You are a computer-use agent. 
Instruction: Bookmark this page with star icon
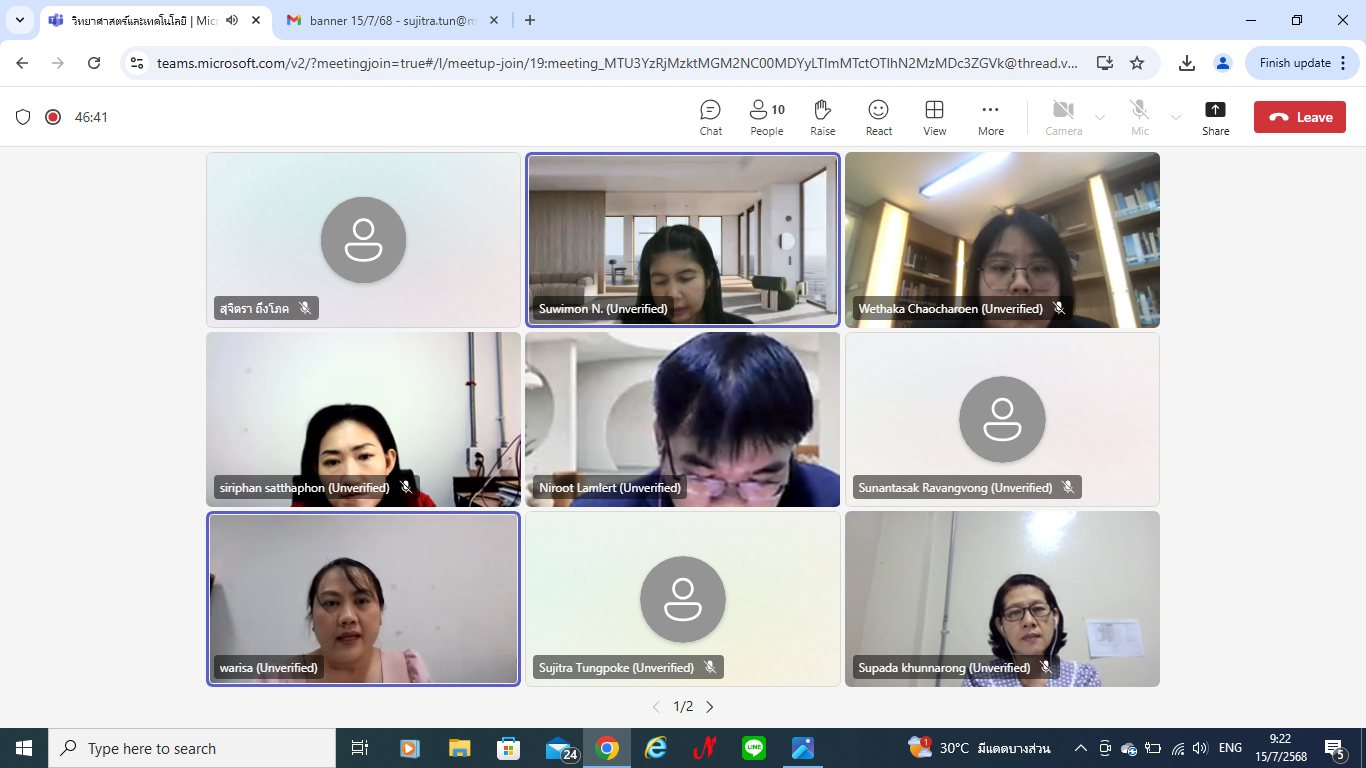1137,63
